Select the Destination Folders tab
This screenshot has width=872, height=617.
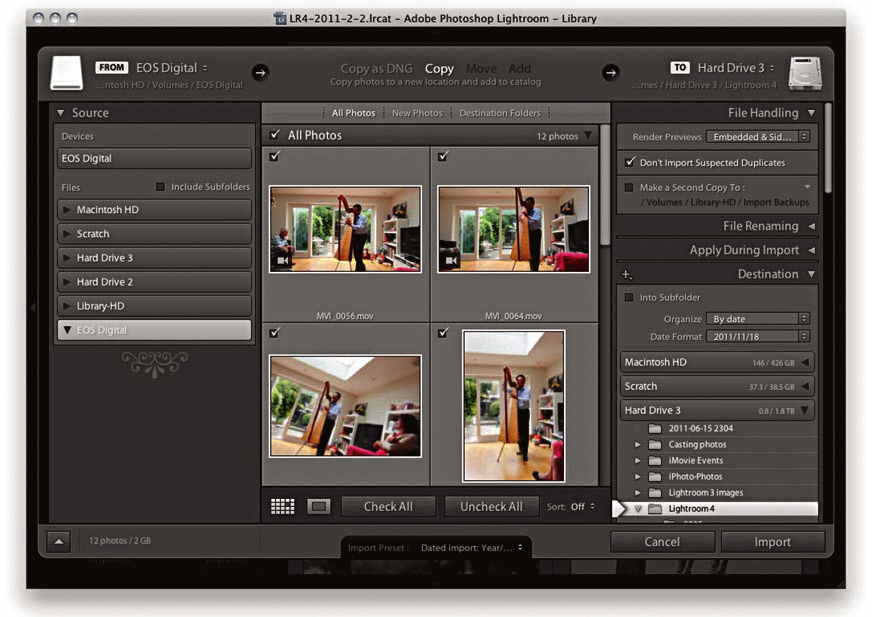(x=500, y=113)
